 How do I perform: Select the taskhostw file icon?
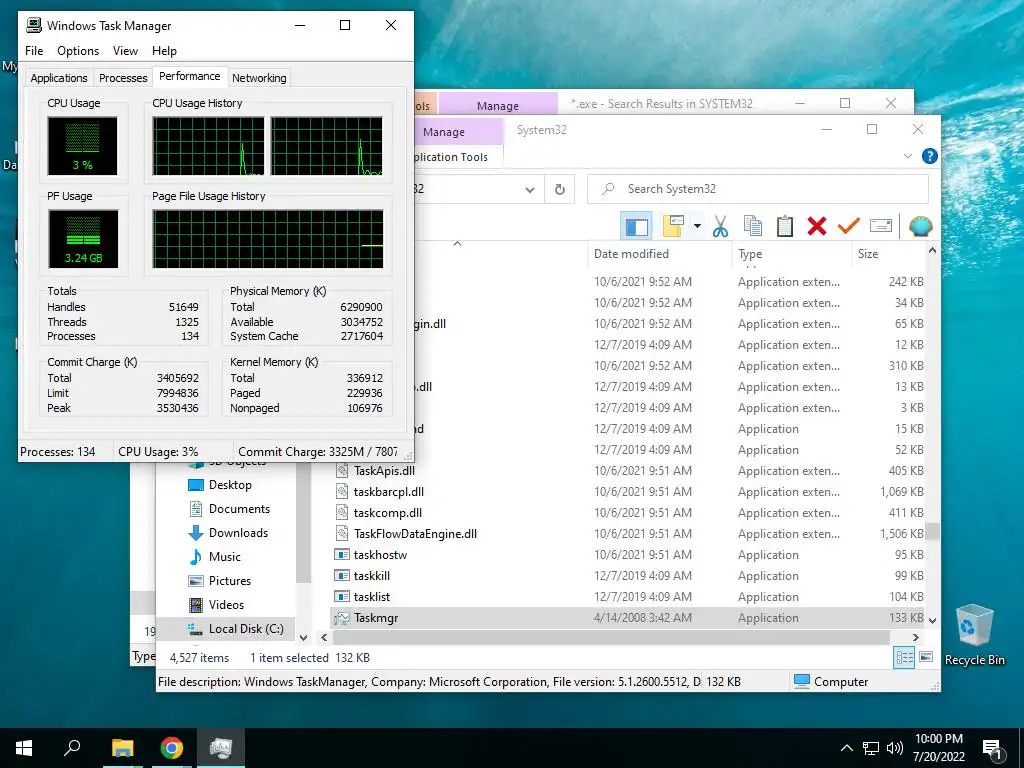[342, 555]
